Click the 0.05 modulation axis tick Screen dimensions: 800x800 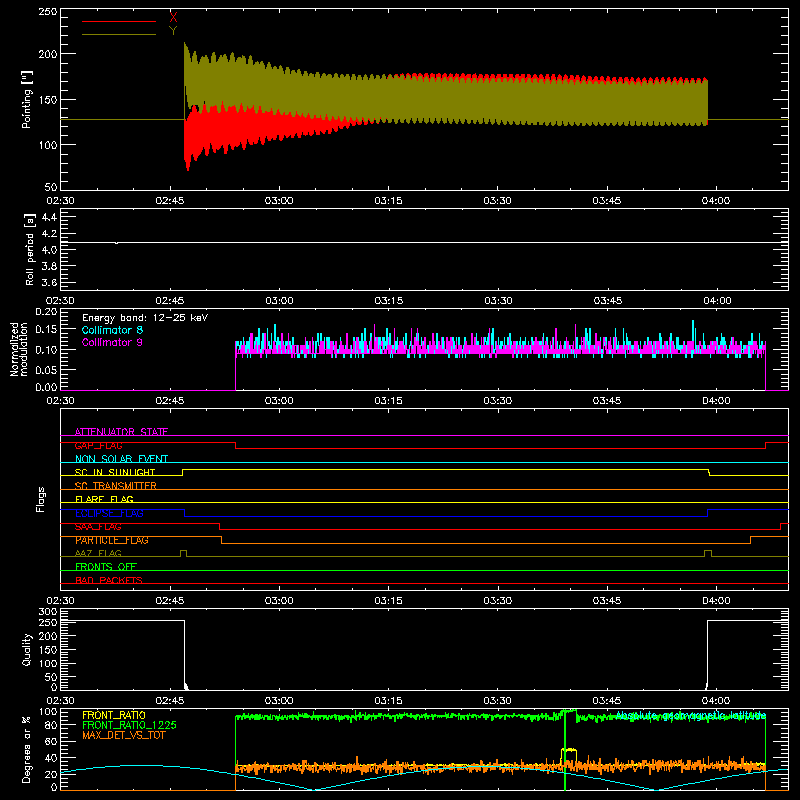coord(46,369)
